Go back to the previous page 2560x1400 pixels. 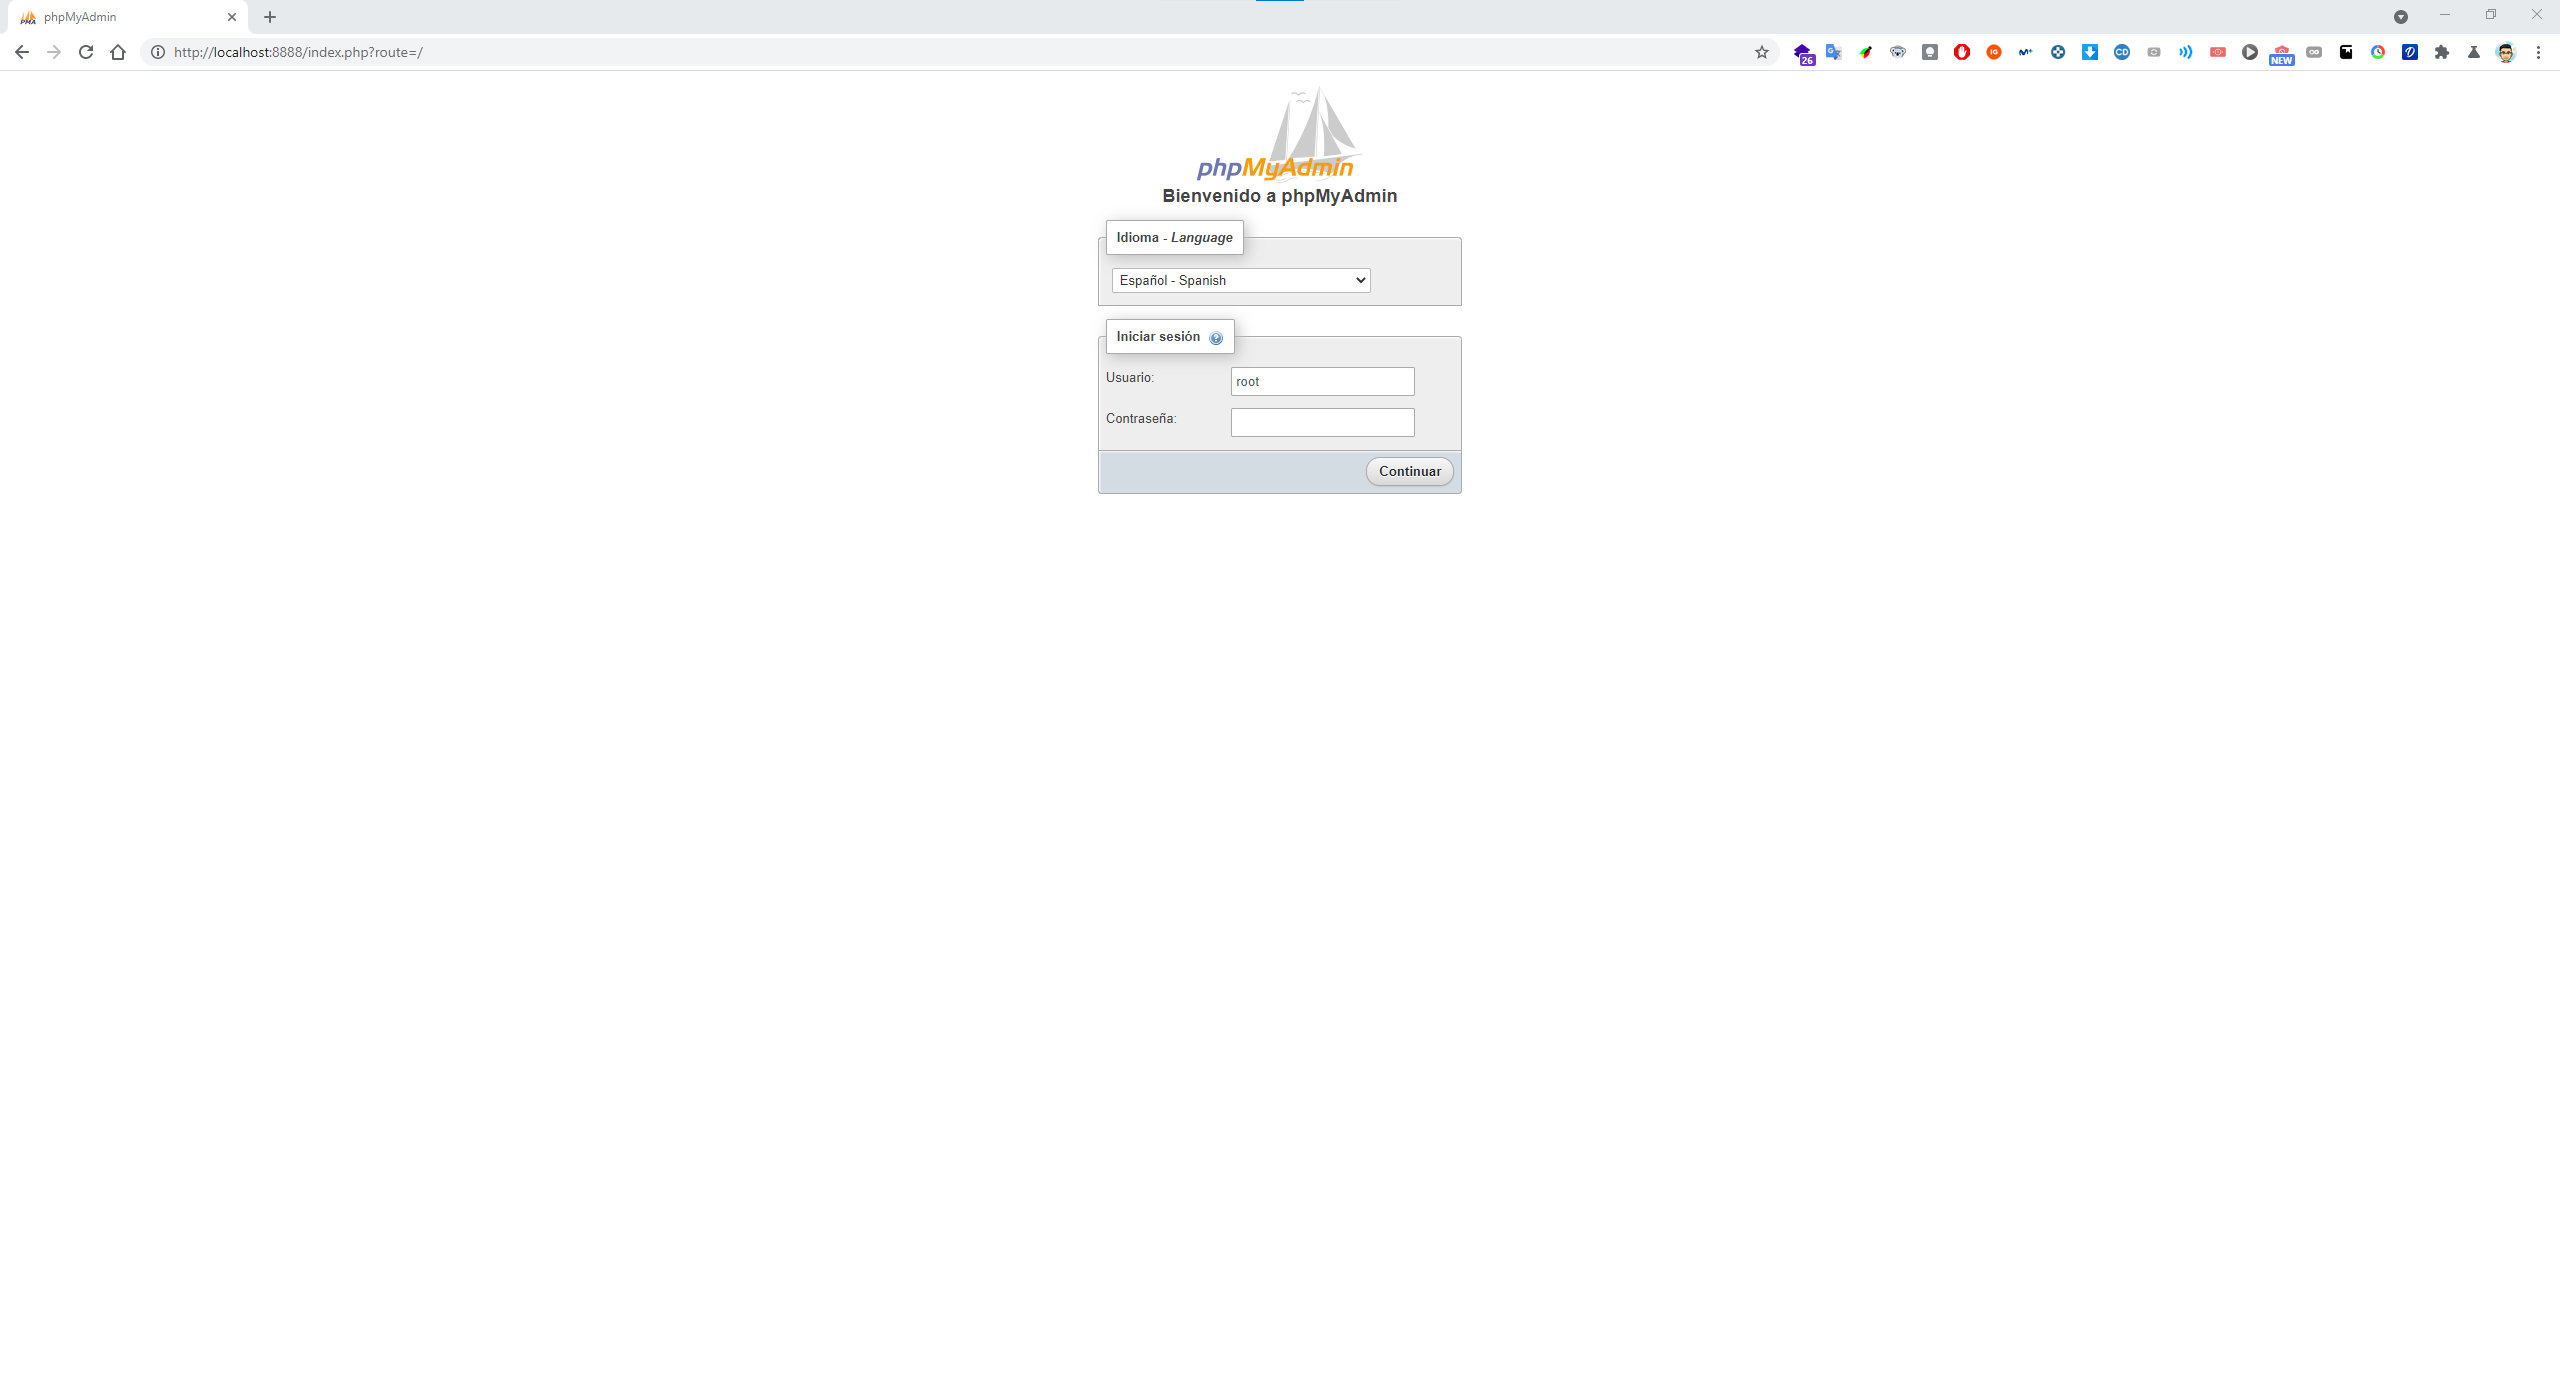click(x=22, y=52)
